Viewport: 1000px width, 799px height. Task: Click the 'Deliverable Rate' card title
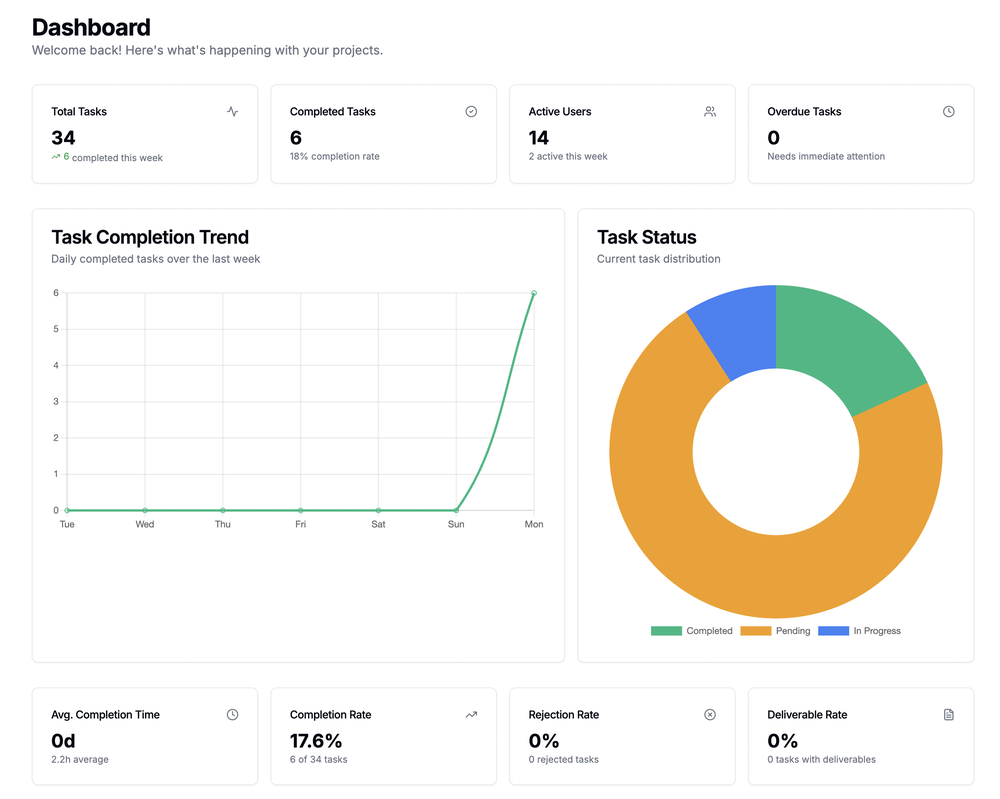point(807,715)
